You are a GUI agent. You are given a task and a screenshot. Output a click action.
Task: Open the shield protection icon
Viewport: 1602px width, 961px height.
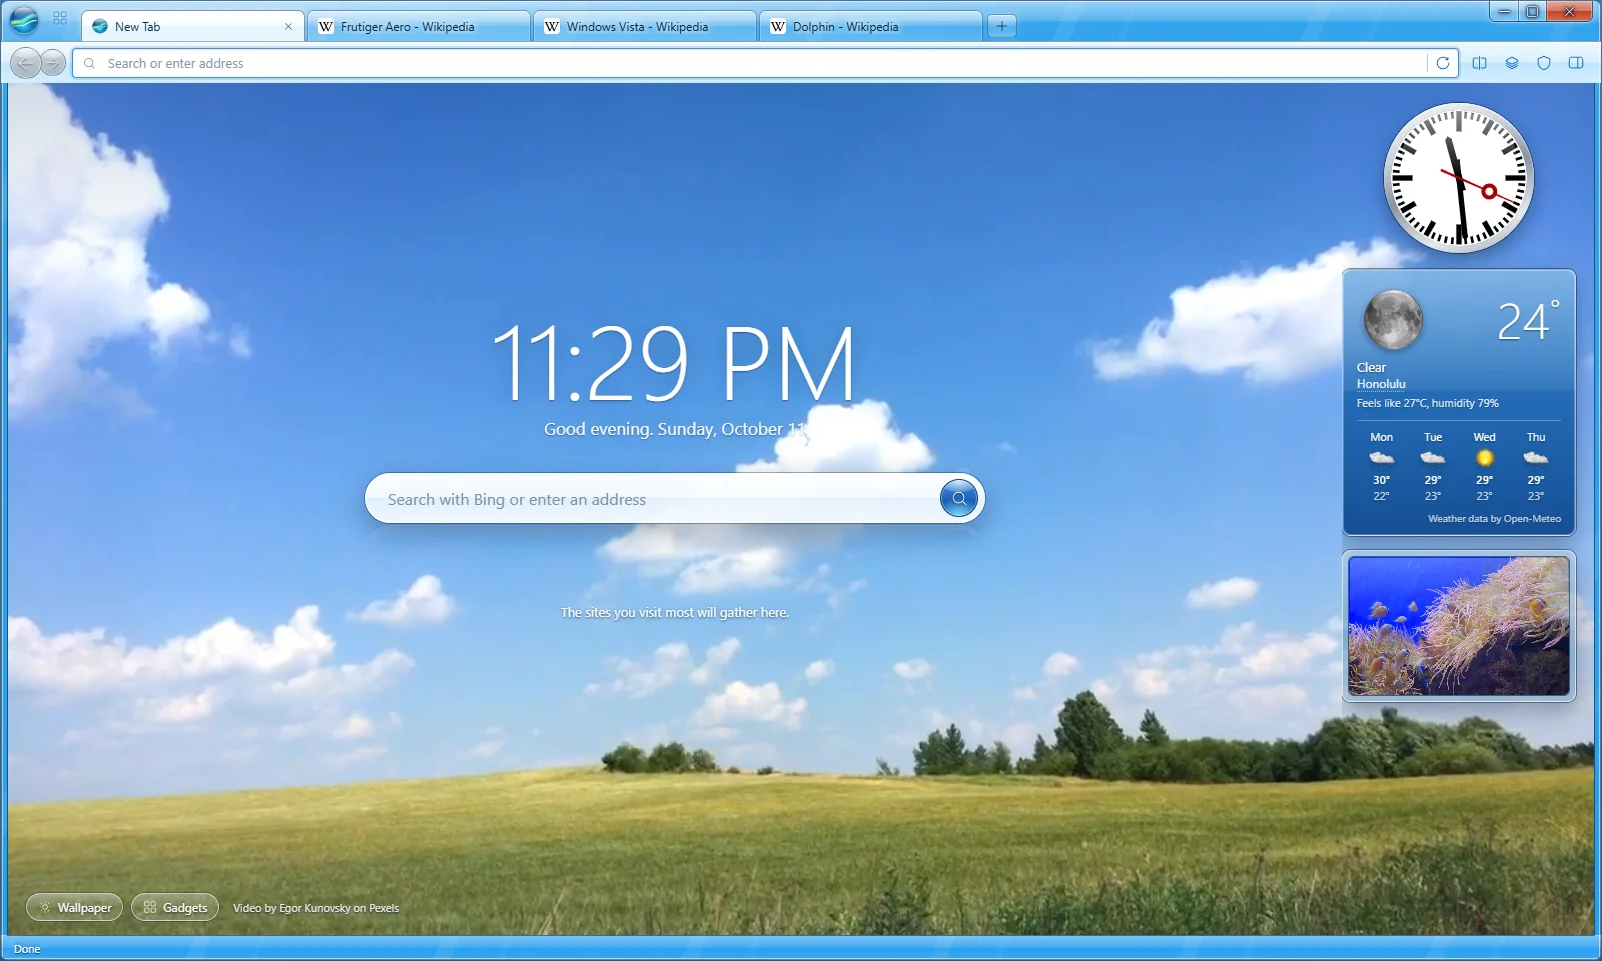click(1544, 63)
